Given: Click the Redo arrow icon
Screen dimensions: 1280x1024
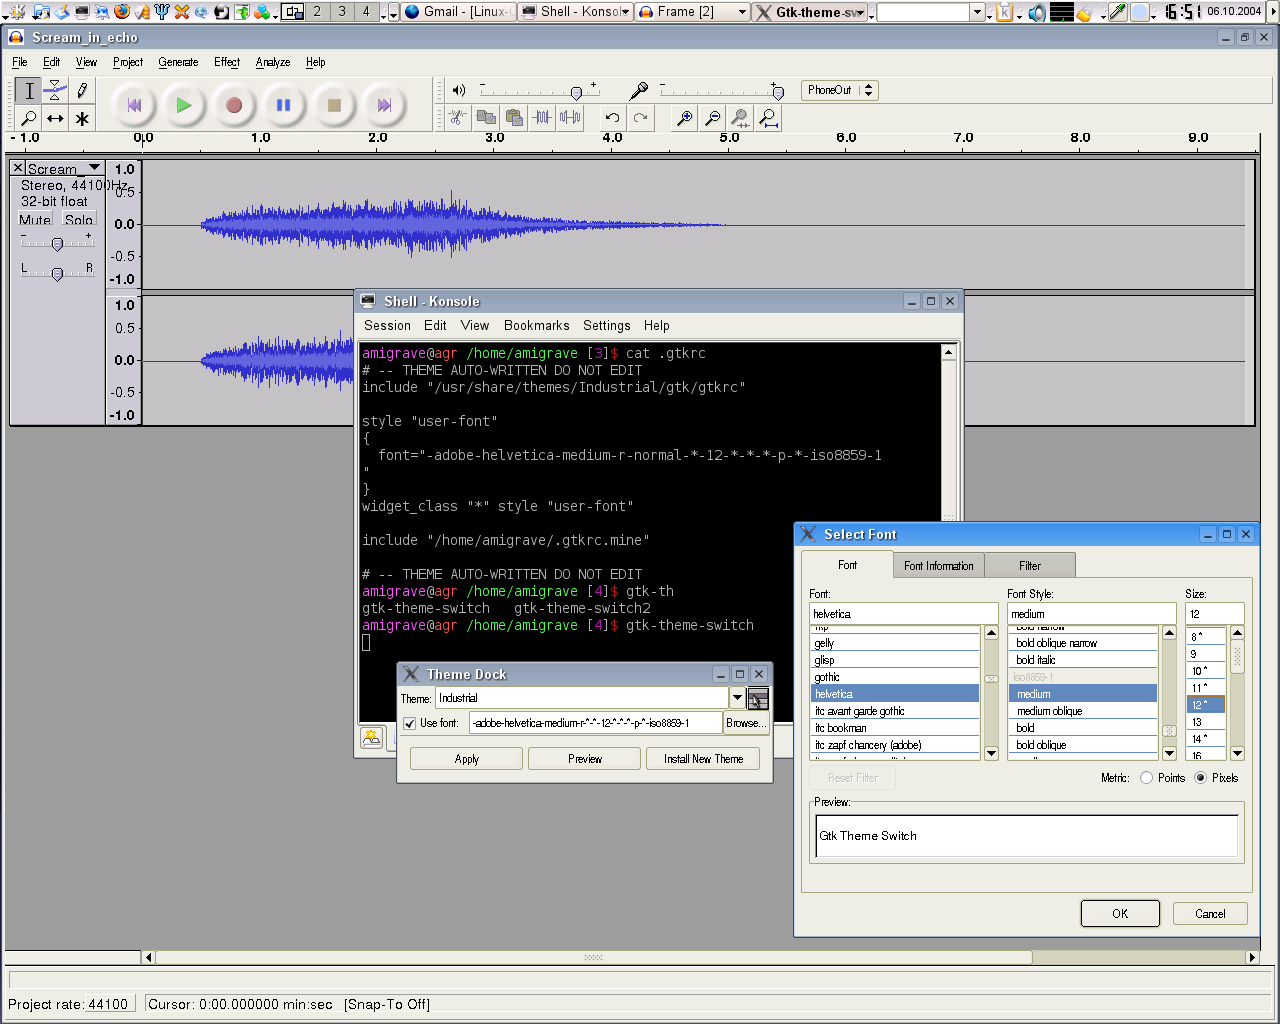Looking at the screenshot, I should pos(640,118).
